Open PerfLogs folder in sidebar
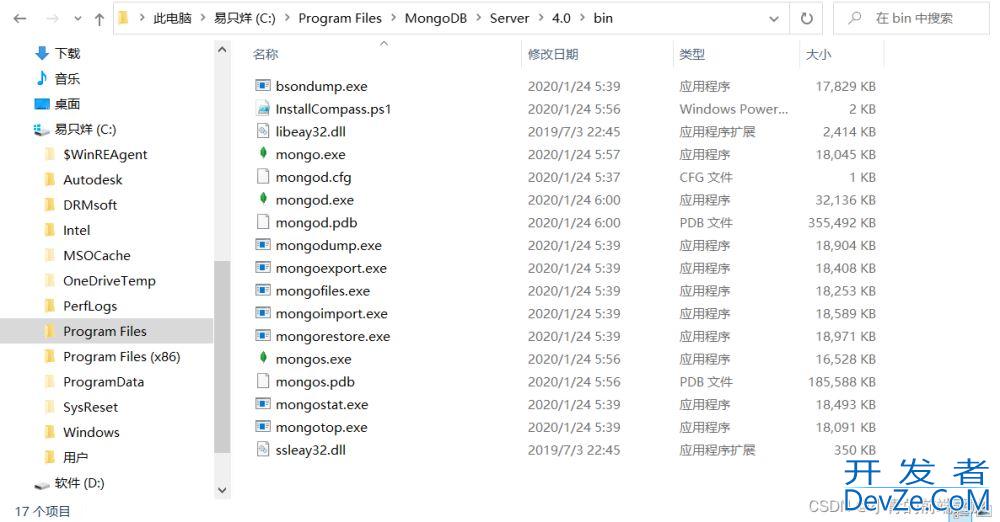 90,306
